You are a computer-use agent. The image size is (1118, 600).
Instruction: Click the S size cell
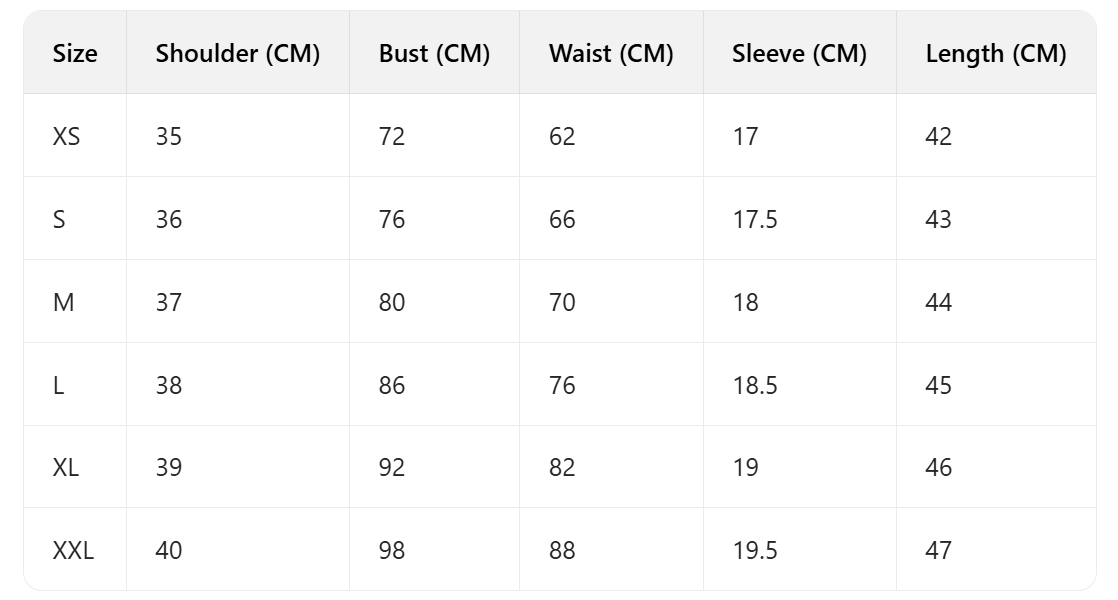tap(59, 219)
